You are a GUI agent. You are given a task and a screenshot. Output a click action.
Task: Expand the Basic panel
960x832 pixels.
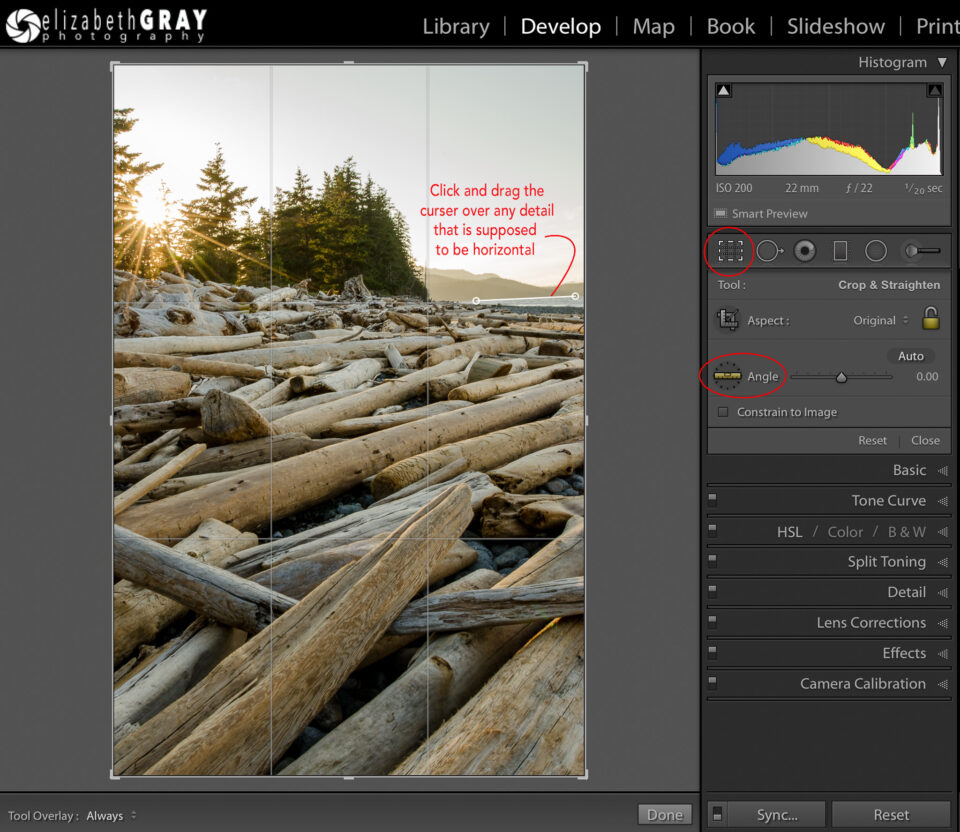coord(909,470)
